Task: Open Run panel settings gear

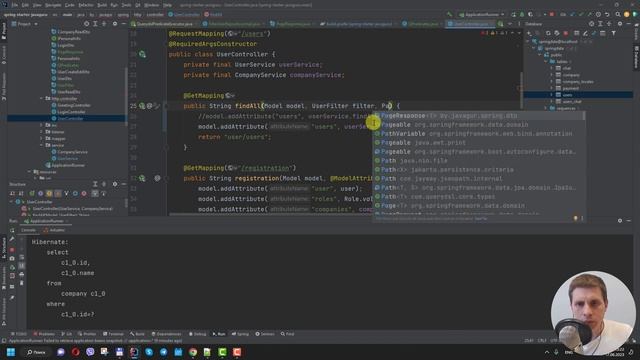Action: 620,221
